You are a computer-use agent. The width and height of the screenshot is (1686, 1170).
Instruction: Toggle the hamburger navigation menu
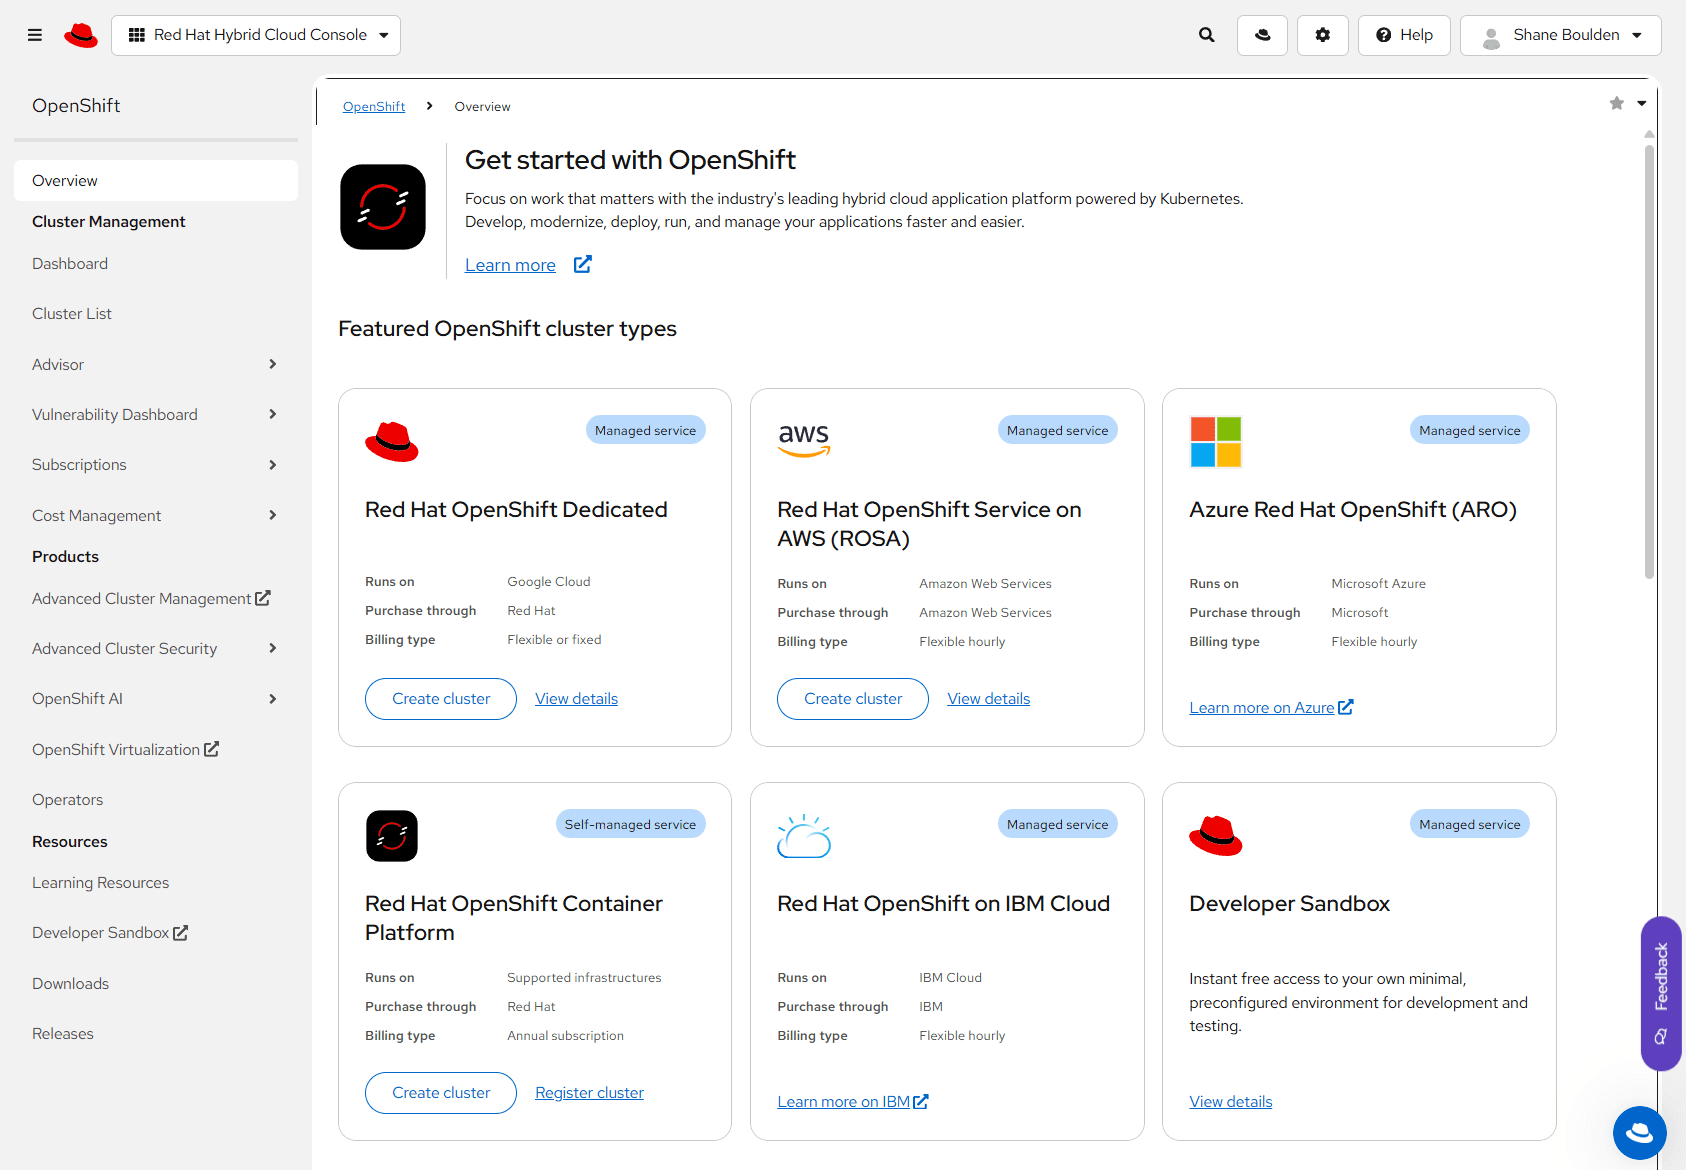click(35, 35)
